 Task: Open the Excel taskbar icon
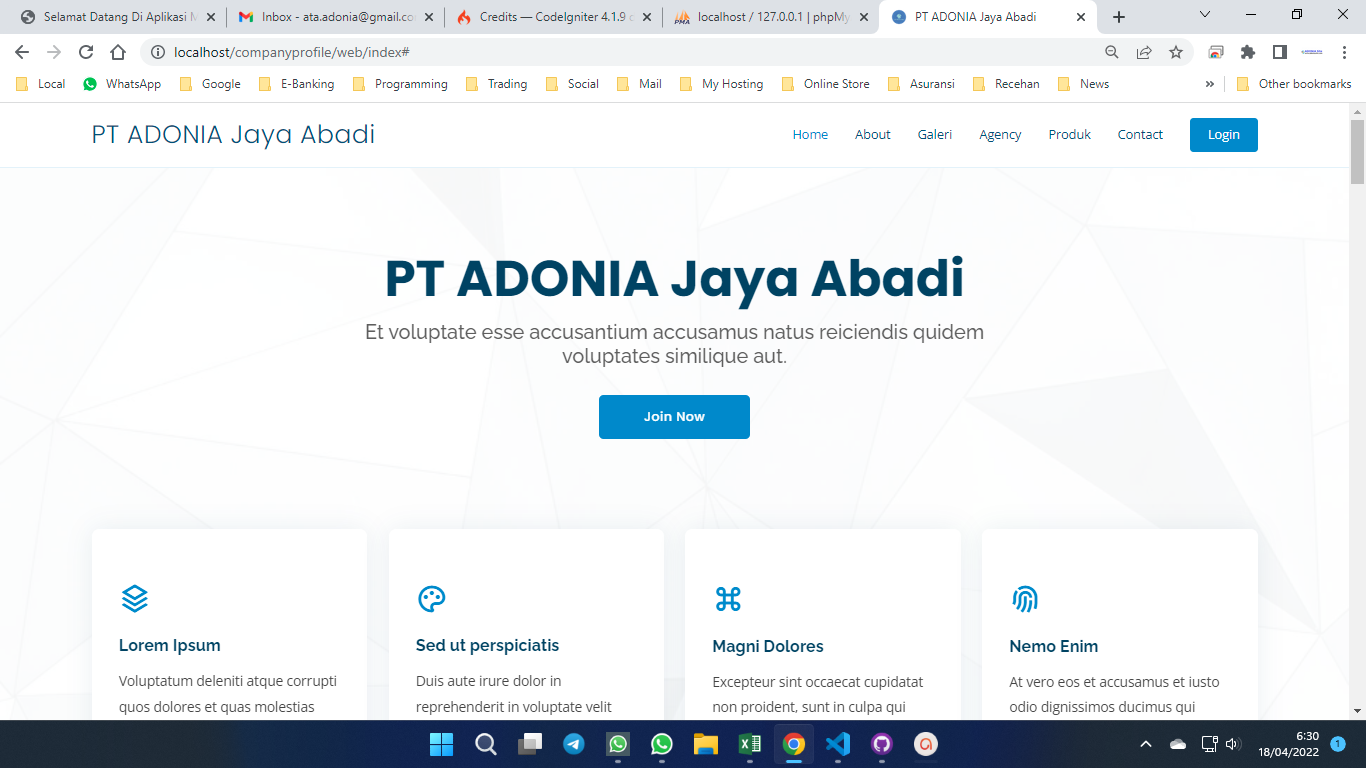(750, 744)
